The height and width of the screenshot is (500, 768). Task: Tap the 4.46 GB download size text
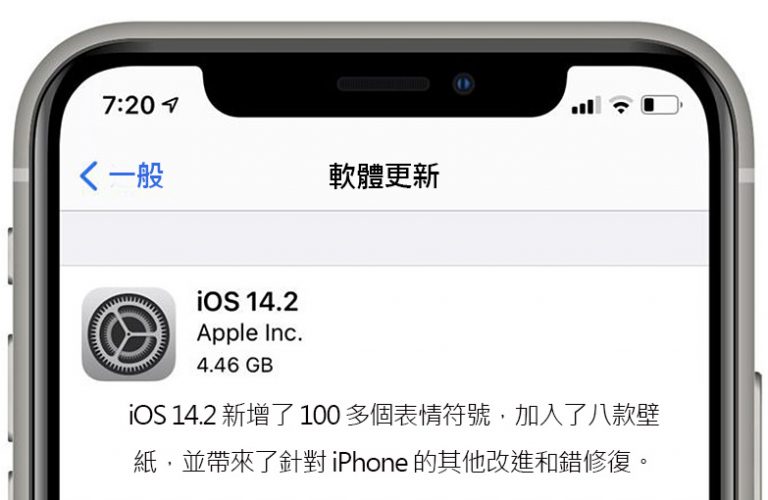coord(235,365)
